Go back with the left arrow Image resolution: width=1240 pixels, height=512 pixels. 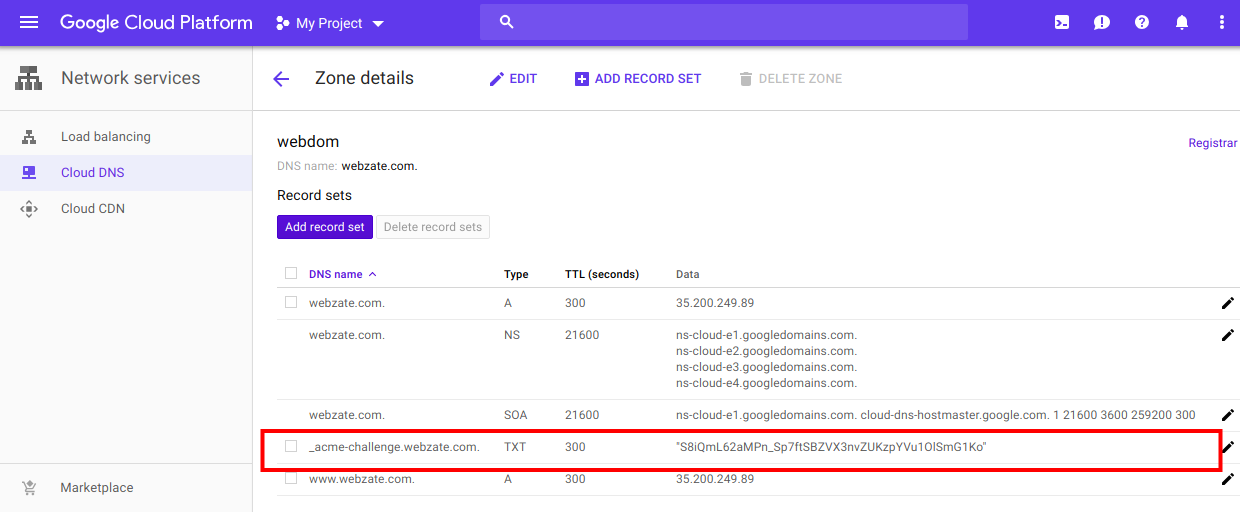click(x=281, y=79)
